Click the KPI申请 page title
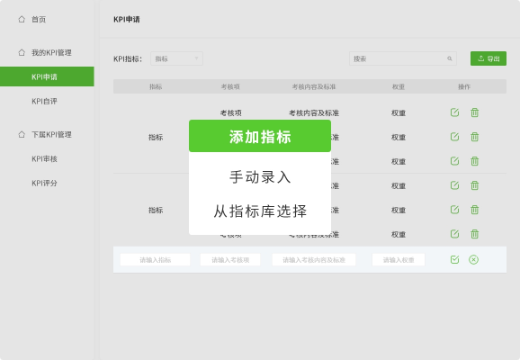Screen dimensions: 520x360 coord(127,19)
